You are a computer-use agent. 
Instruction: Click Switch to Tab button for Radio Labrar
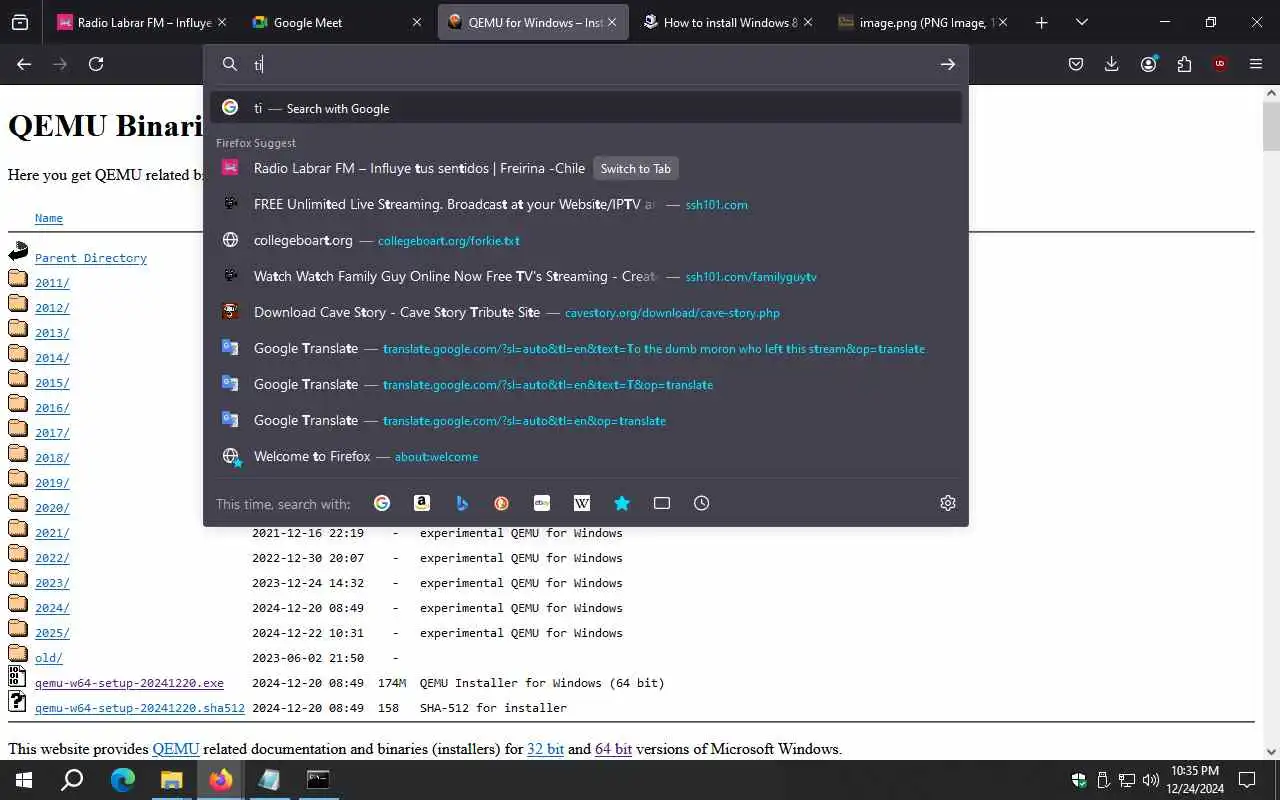635,168
